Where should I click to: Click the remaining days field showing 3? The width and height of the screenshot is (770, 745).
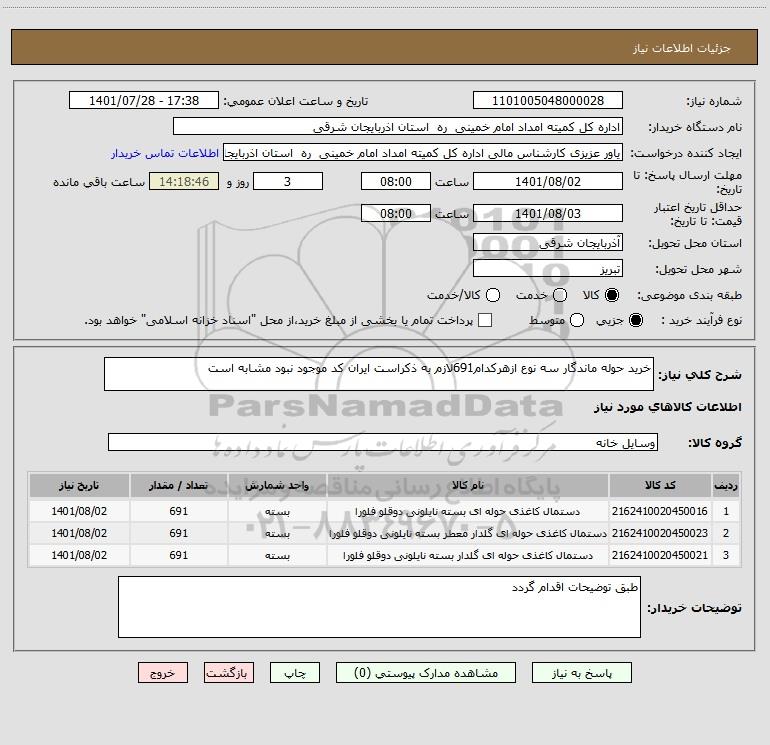point(288,181)
